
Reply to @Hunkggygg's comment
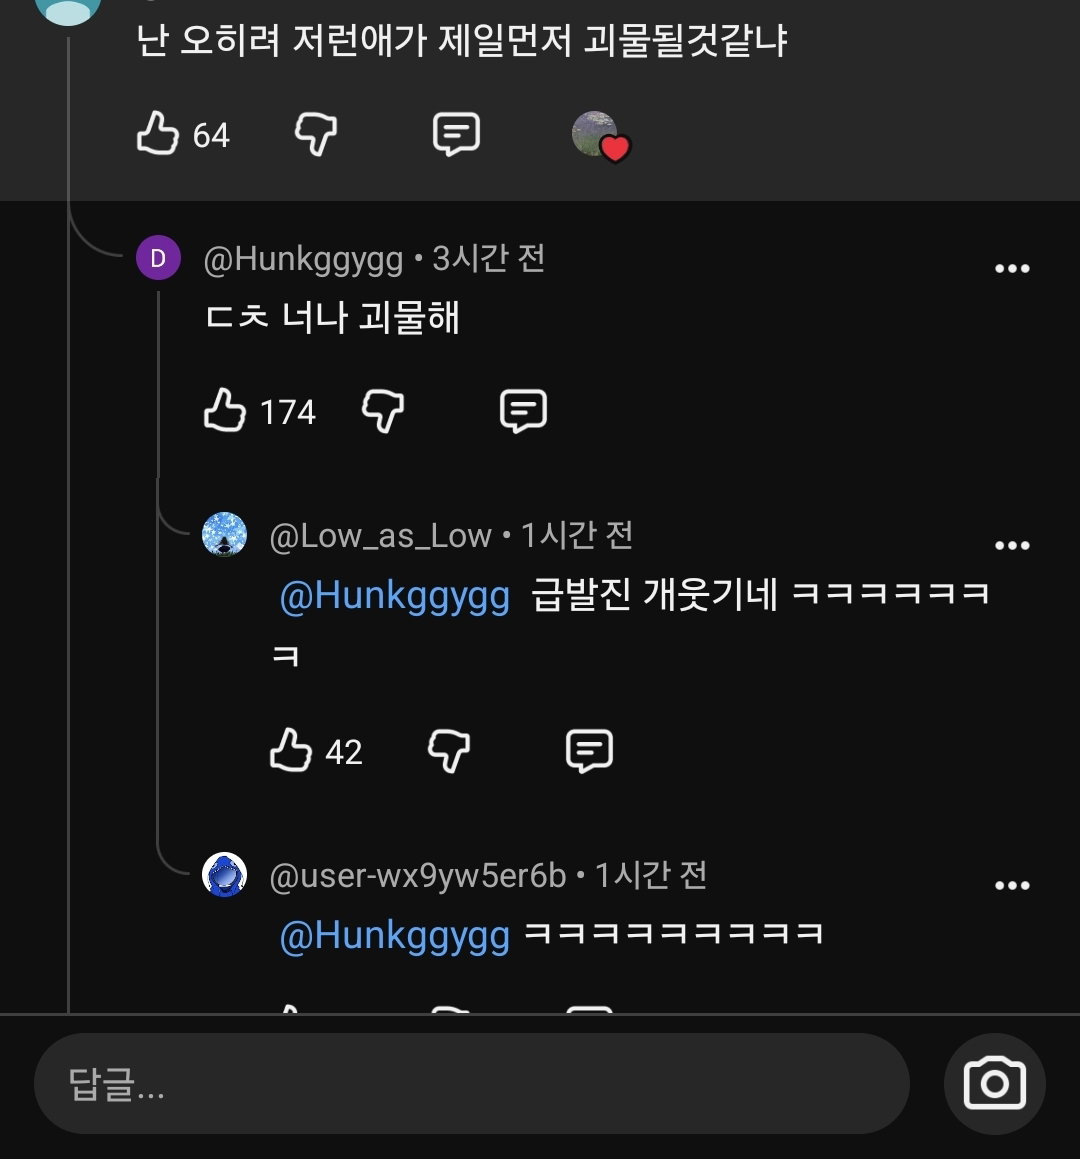[x=523, y=410]
